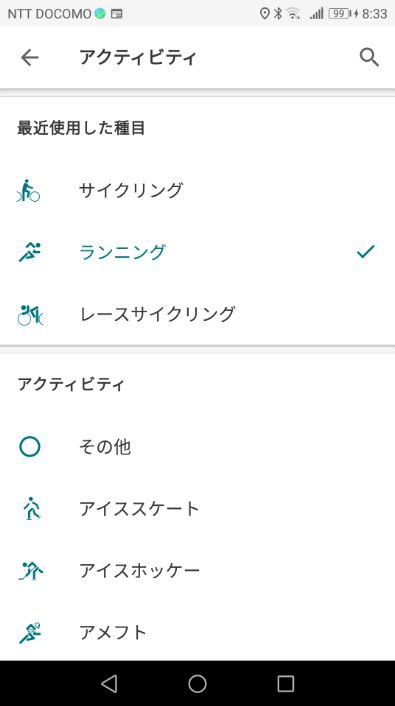Select the race cycling icon
Viewport: 395px width, 706px height.
pyautogui.click(x=30, y=314)
